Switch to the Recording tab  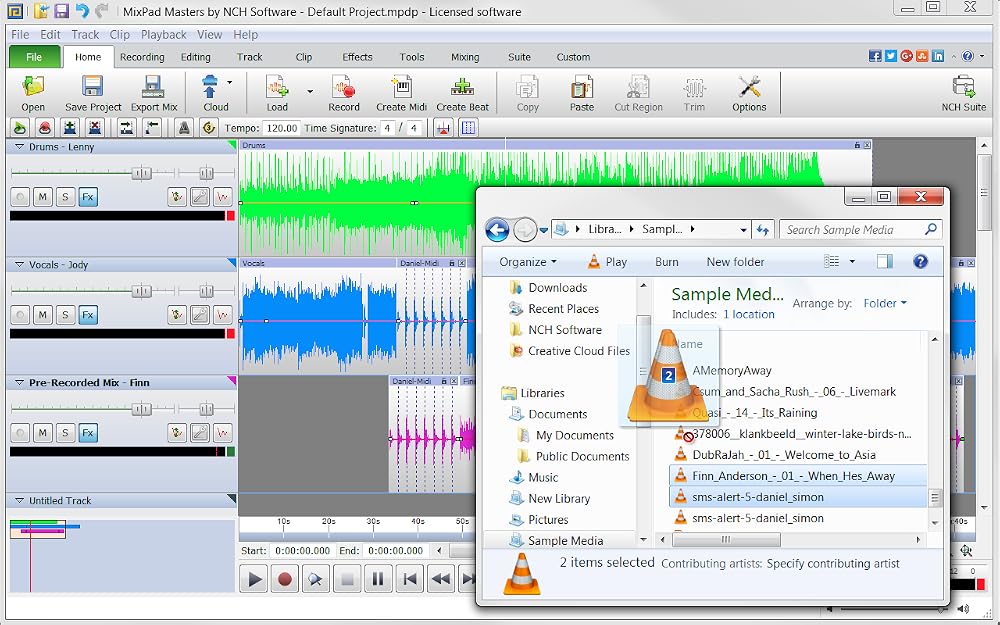142,57
